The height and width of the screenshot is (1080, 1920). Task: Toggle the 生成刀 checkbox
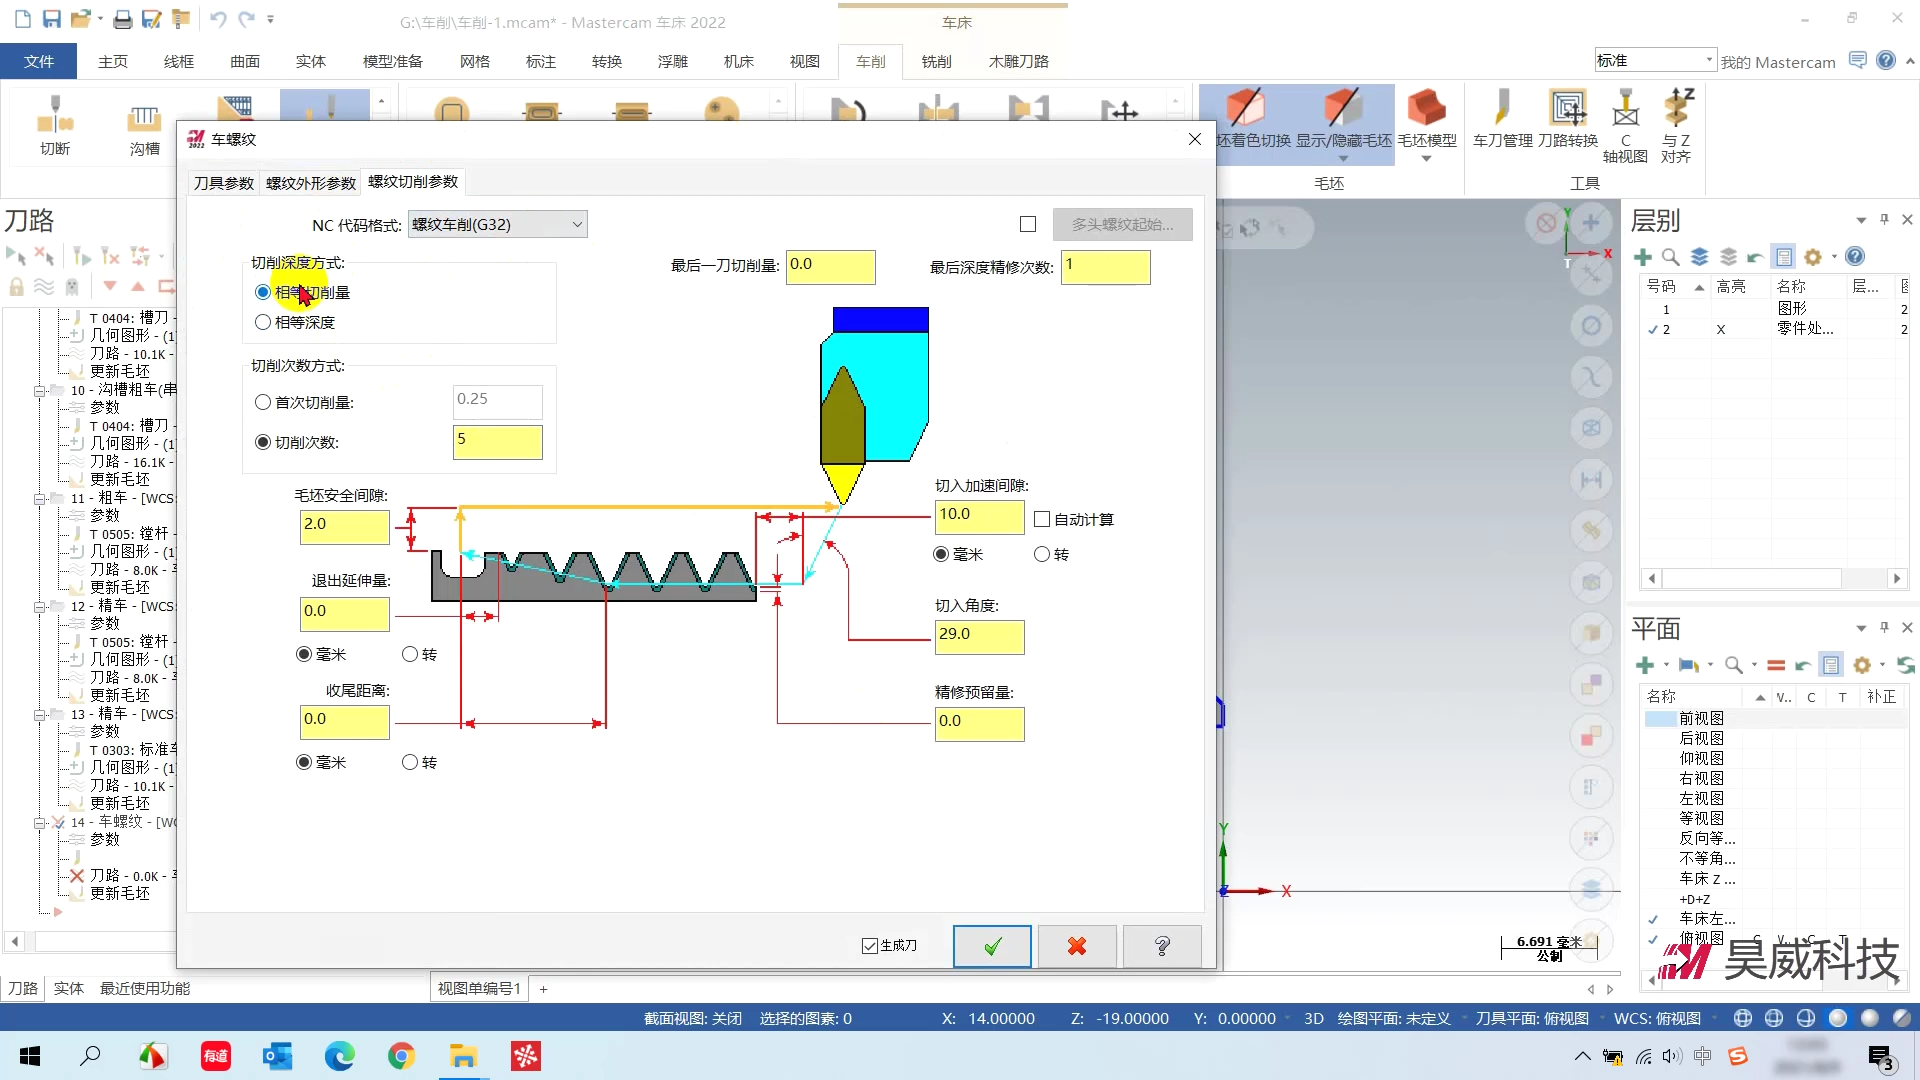coord(870,946)
